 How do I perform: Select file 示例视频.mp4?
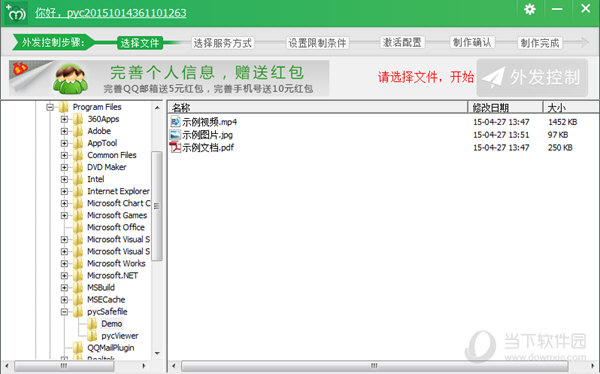point(209,122)
